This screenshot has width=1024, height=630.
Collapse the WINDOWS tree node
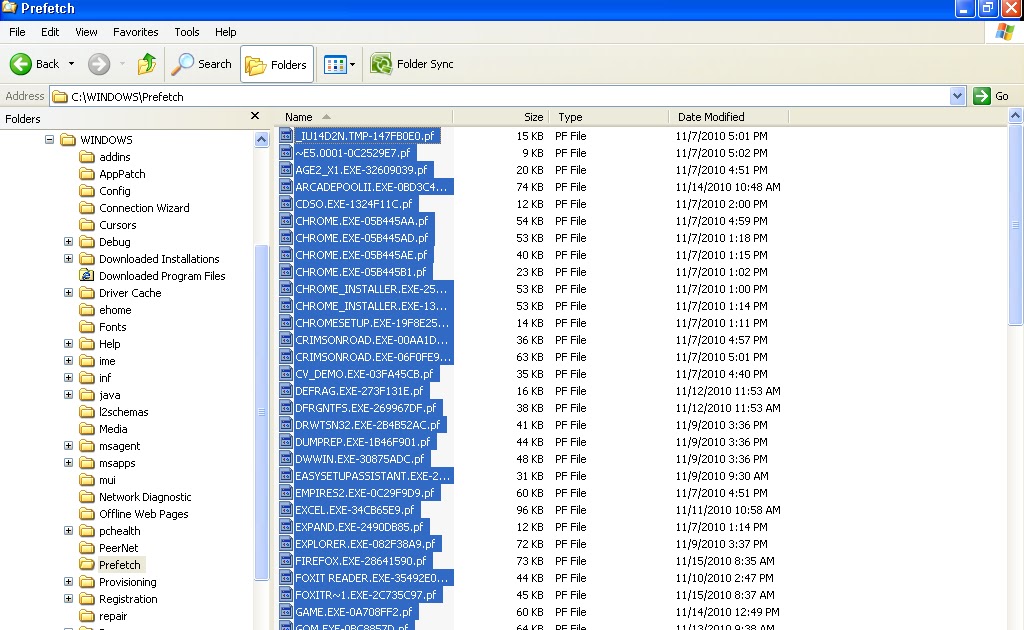pos(49,140)
